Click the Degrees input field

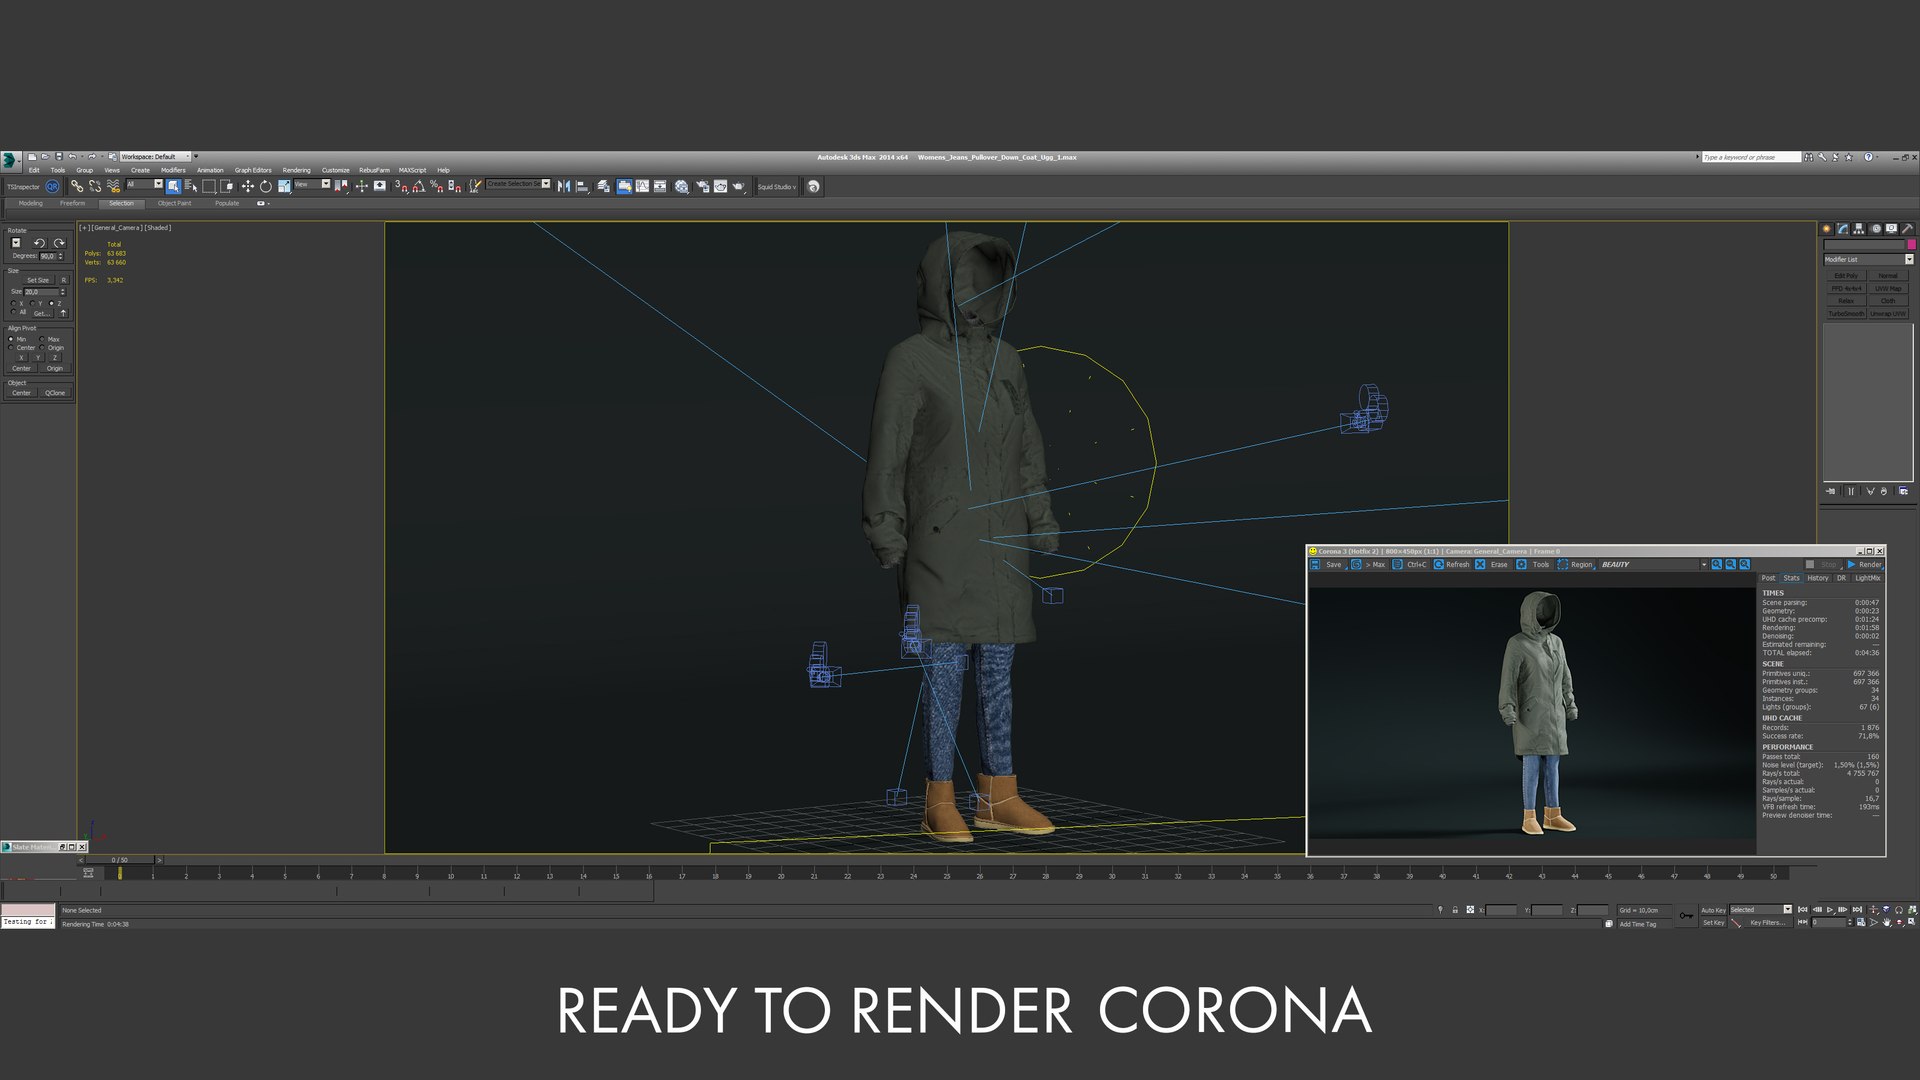pyautogui.click(x=49, y=256)
